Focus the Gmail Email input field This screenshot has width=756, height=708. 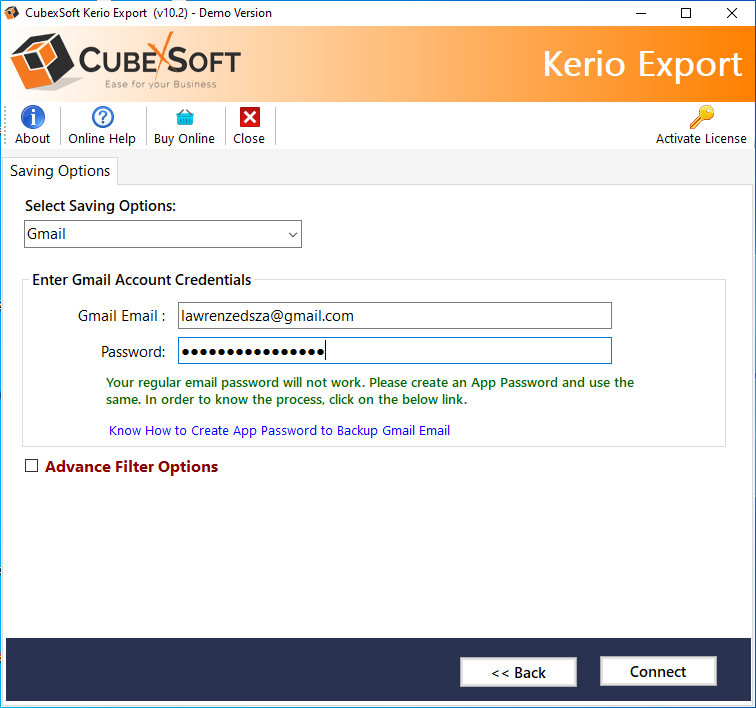(395, 315)
